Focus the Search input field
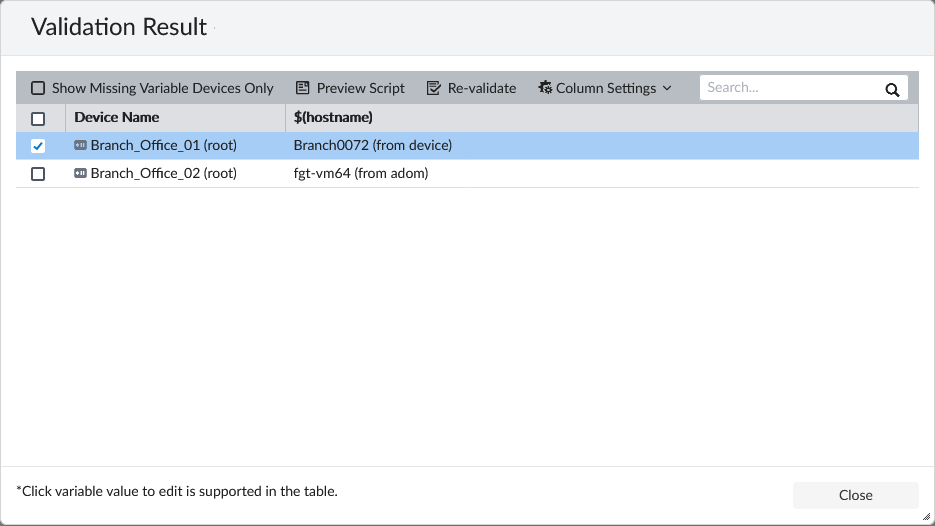935x526 pixels. click(x=790, y=88)
